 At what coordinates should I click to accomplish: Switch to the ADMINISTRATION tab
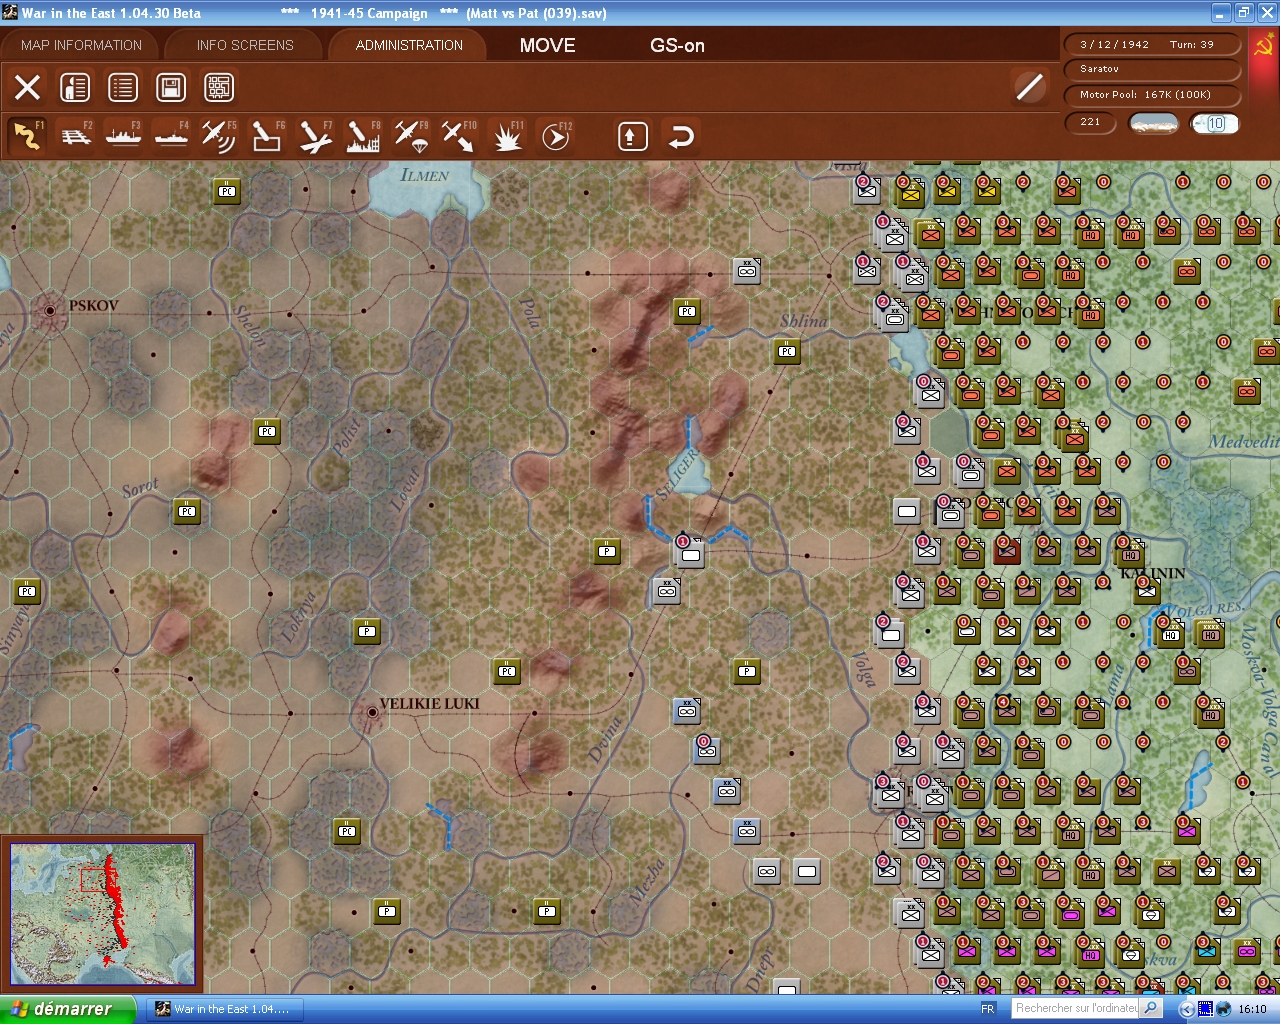[x=409, y=45]
